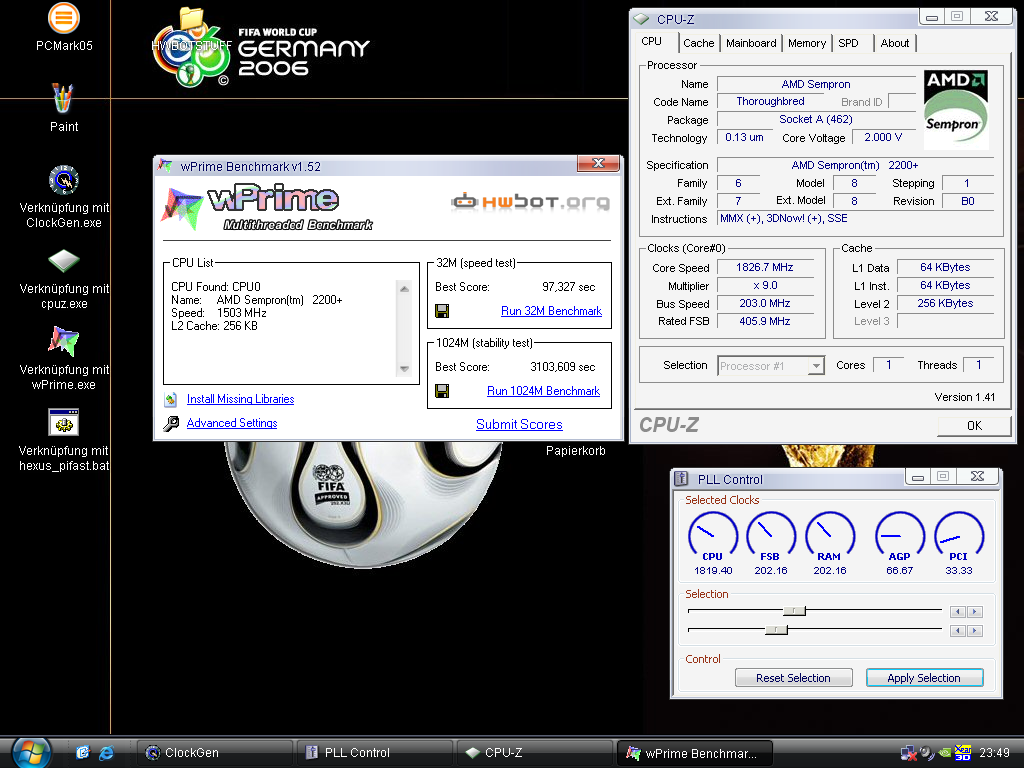Switch to the Cache tab in CPU-Z

coord(699,43)
